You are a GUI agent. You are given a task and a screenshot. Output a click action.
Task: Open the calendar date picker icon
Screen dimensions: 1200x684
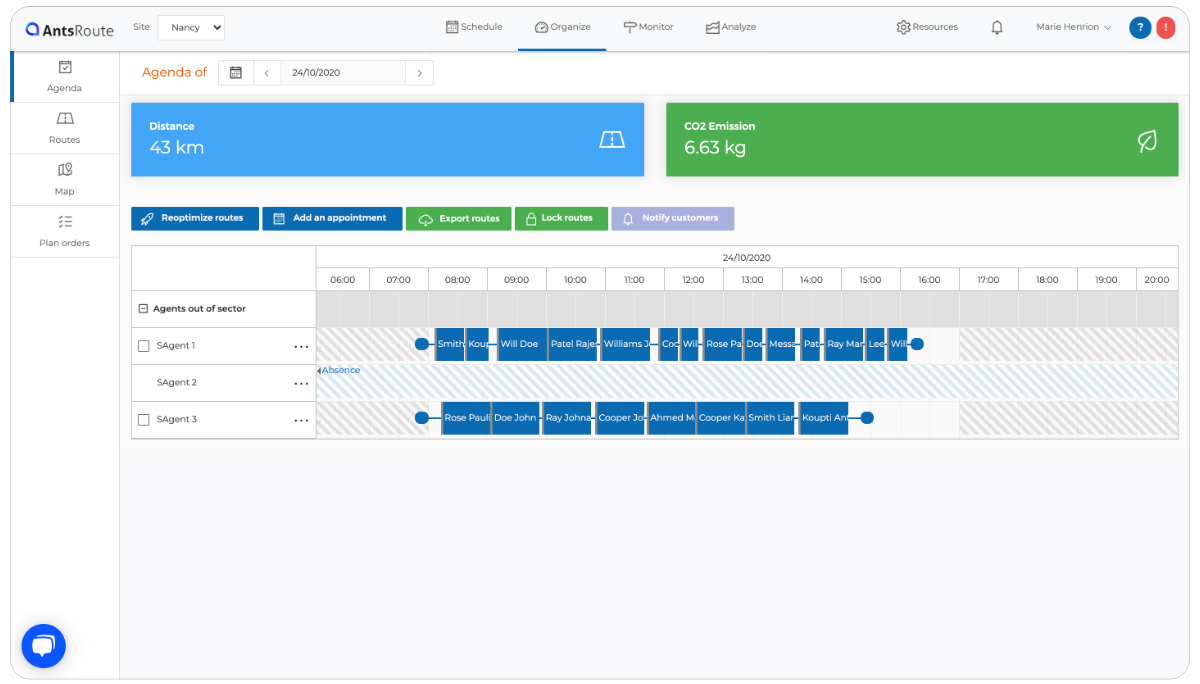pos(236,72)
